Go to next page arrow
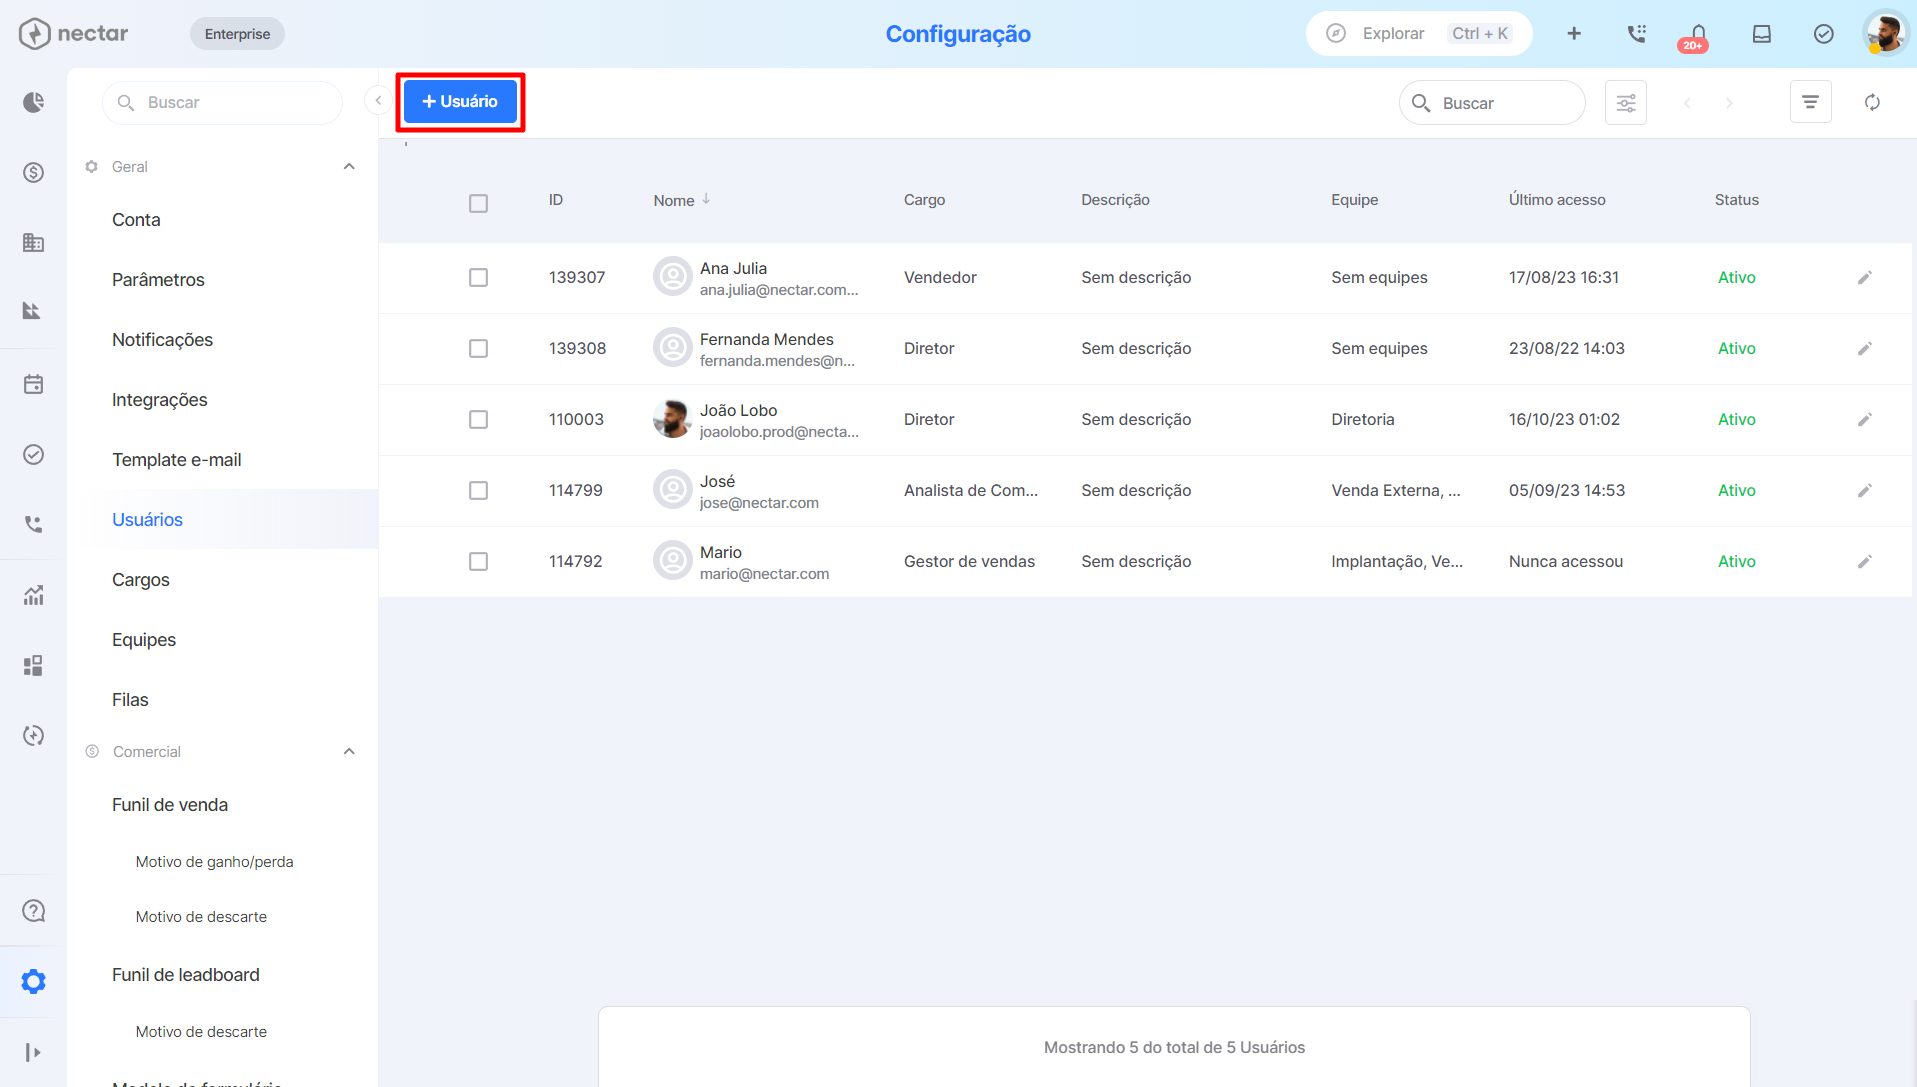Screen dimensions: 1917x1087 (1729, 103)
